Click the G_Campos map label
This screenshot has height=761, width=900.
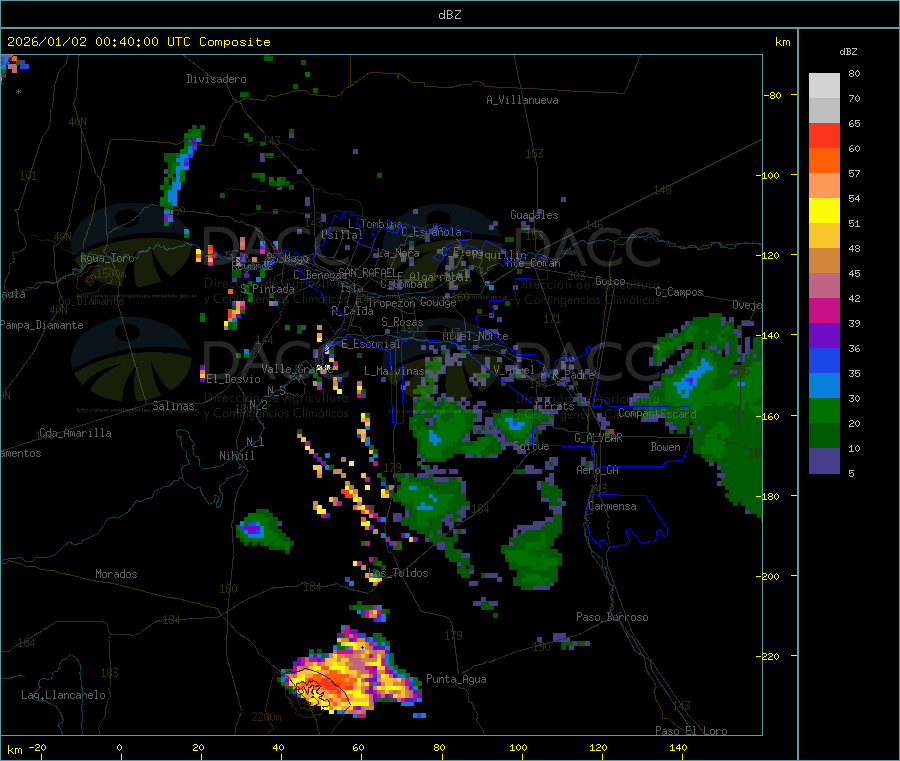click(679, 292)
